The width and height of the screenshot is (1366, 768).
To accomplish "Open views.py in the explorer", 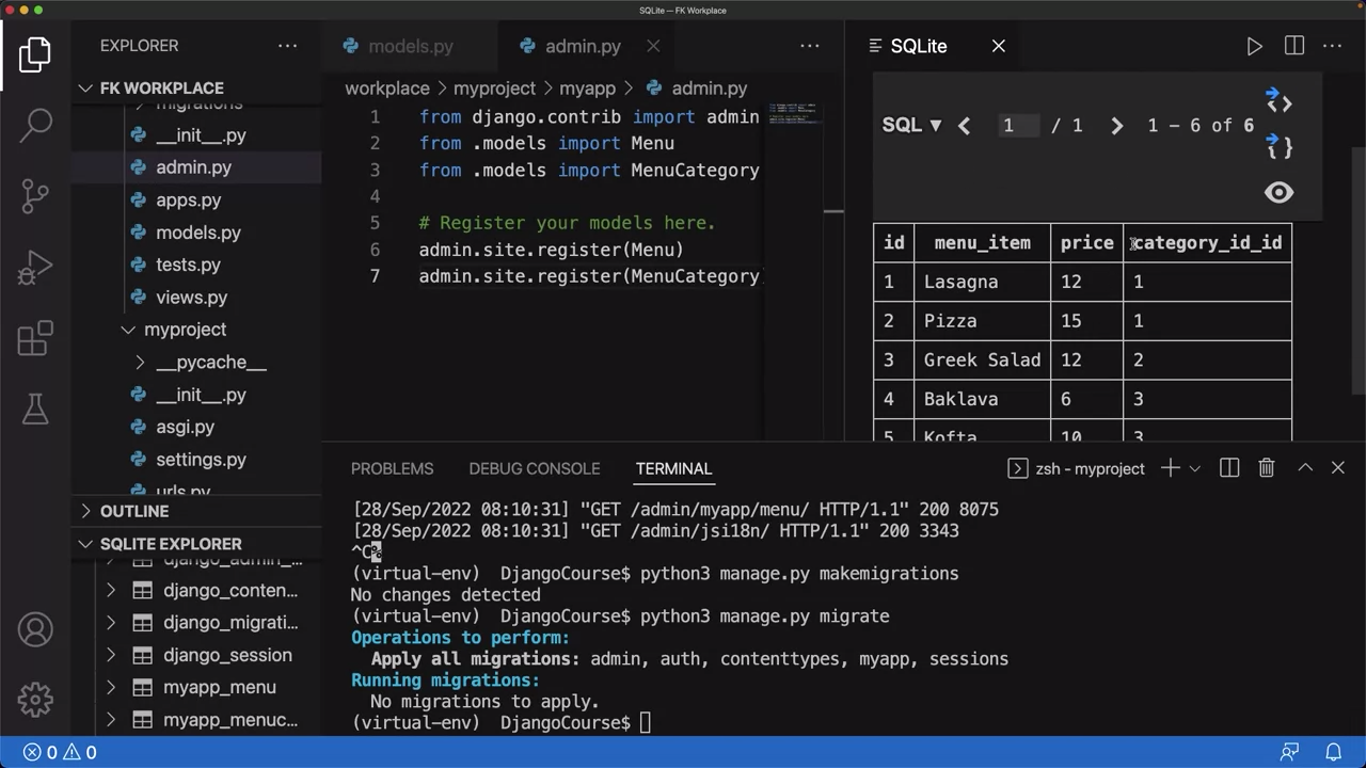I will tap(191, 297).
